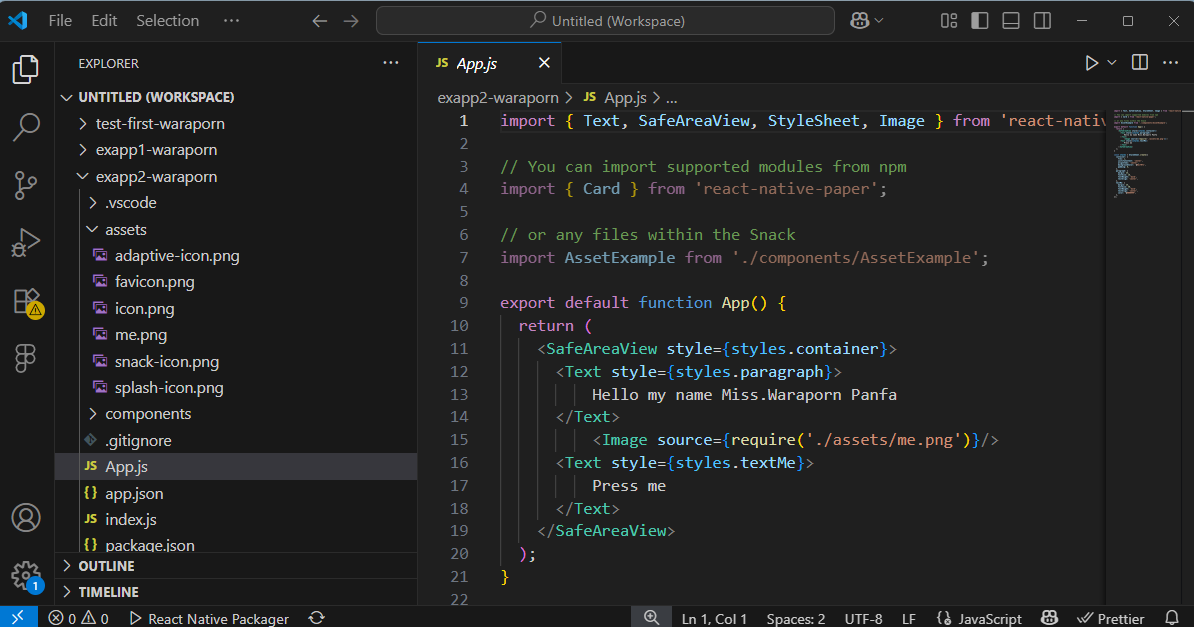Click the Run code play button
This screenshot has width=1194, height=627.
(x=1092, y=63)
